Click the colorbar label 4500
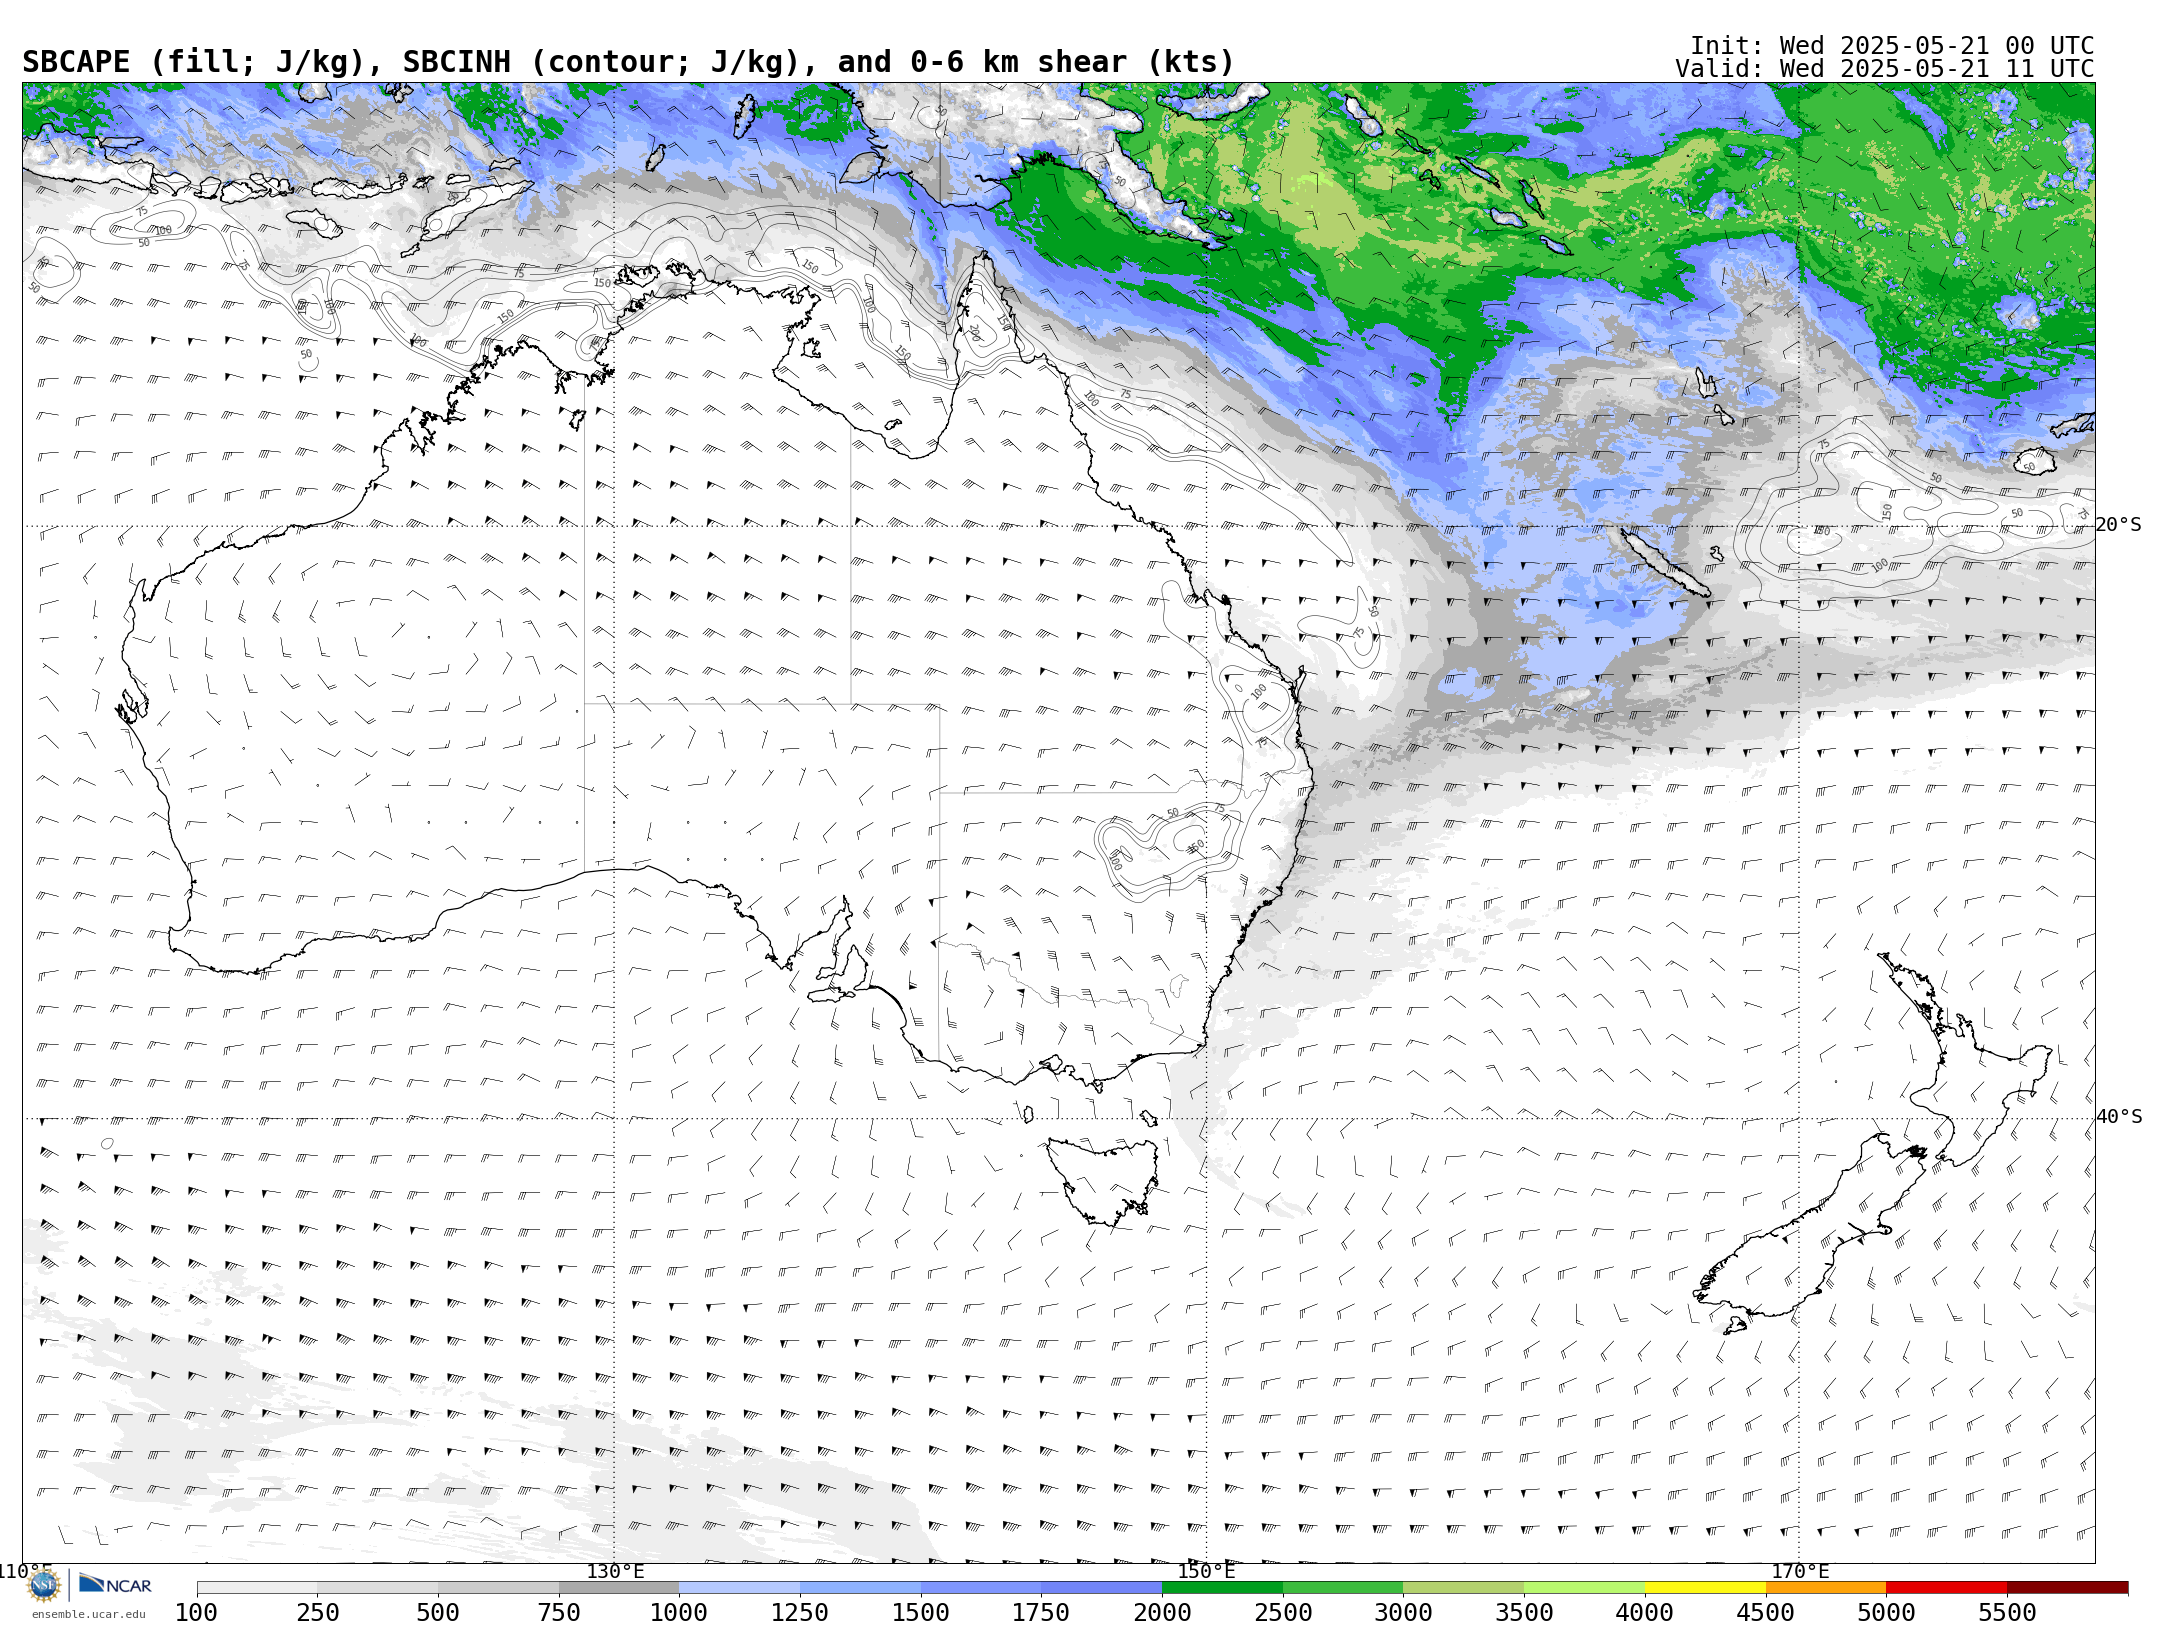The width and height of the screenshot is (2160, 1626). pyautogui.click(x=1765, y=1613)
